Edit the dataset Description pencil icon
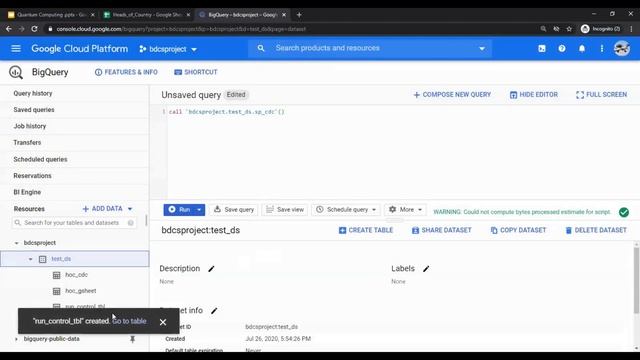640x360 pixels. (211, 269)
